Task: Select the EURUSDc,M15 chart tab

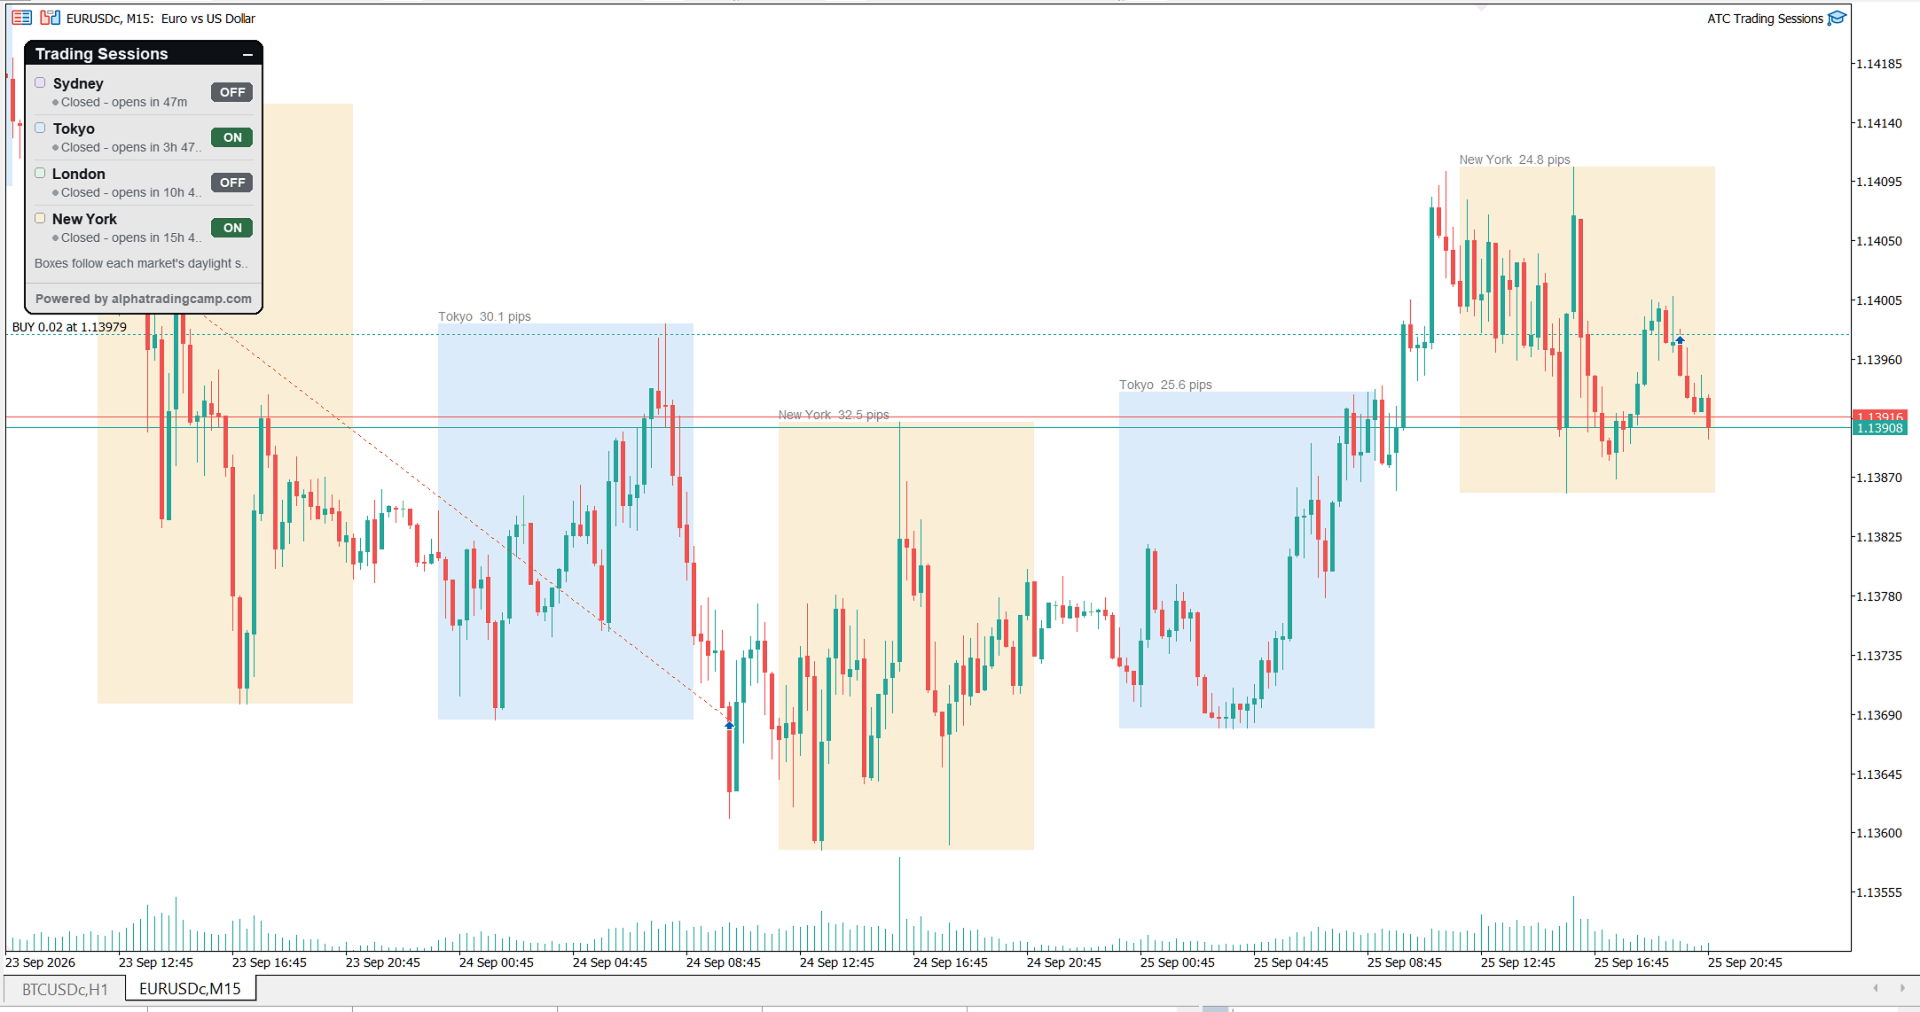Action: (190, 989)
